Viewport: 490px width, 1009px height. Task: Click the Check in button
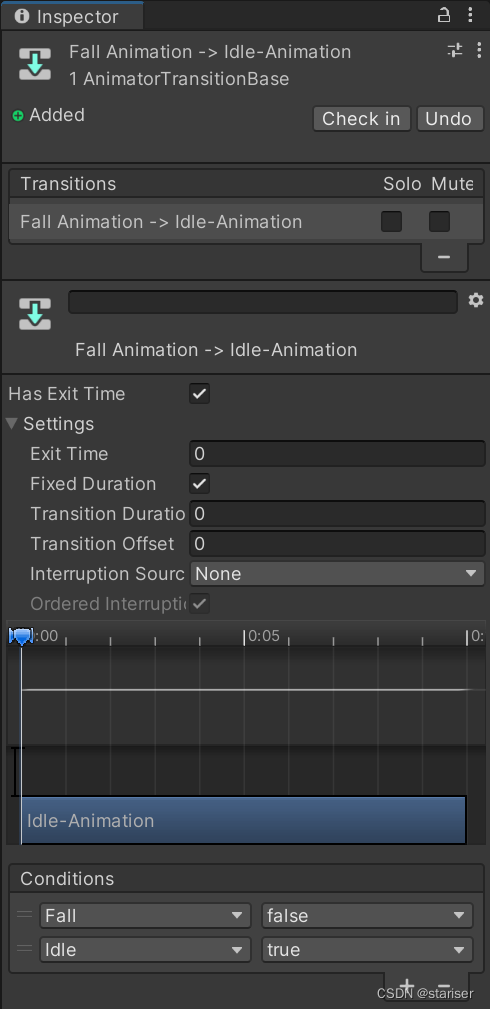[361, 118]
